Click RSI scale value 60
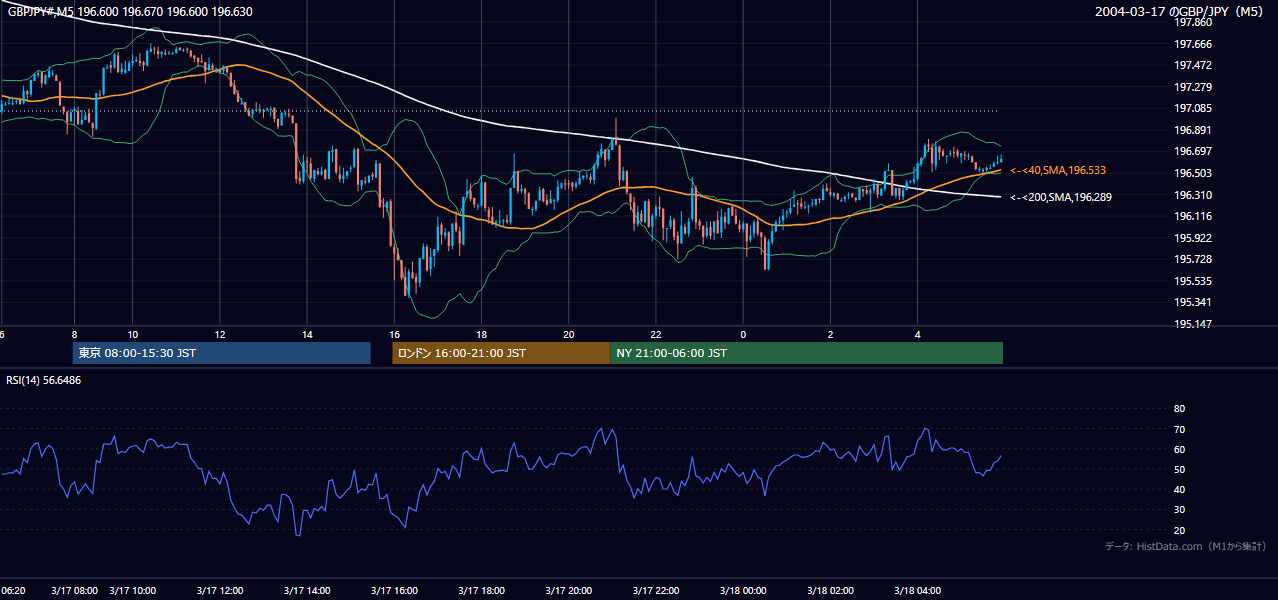1278x600 pixels. [x=1179, y=449]
